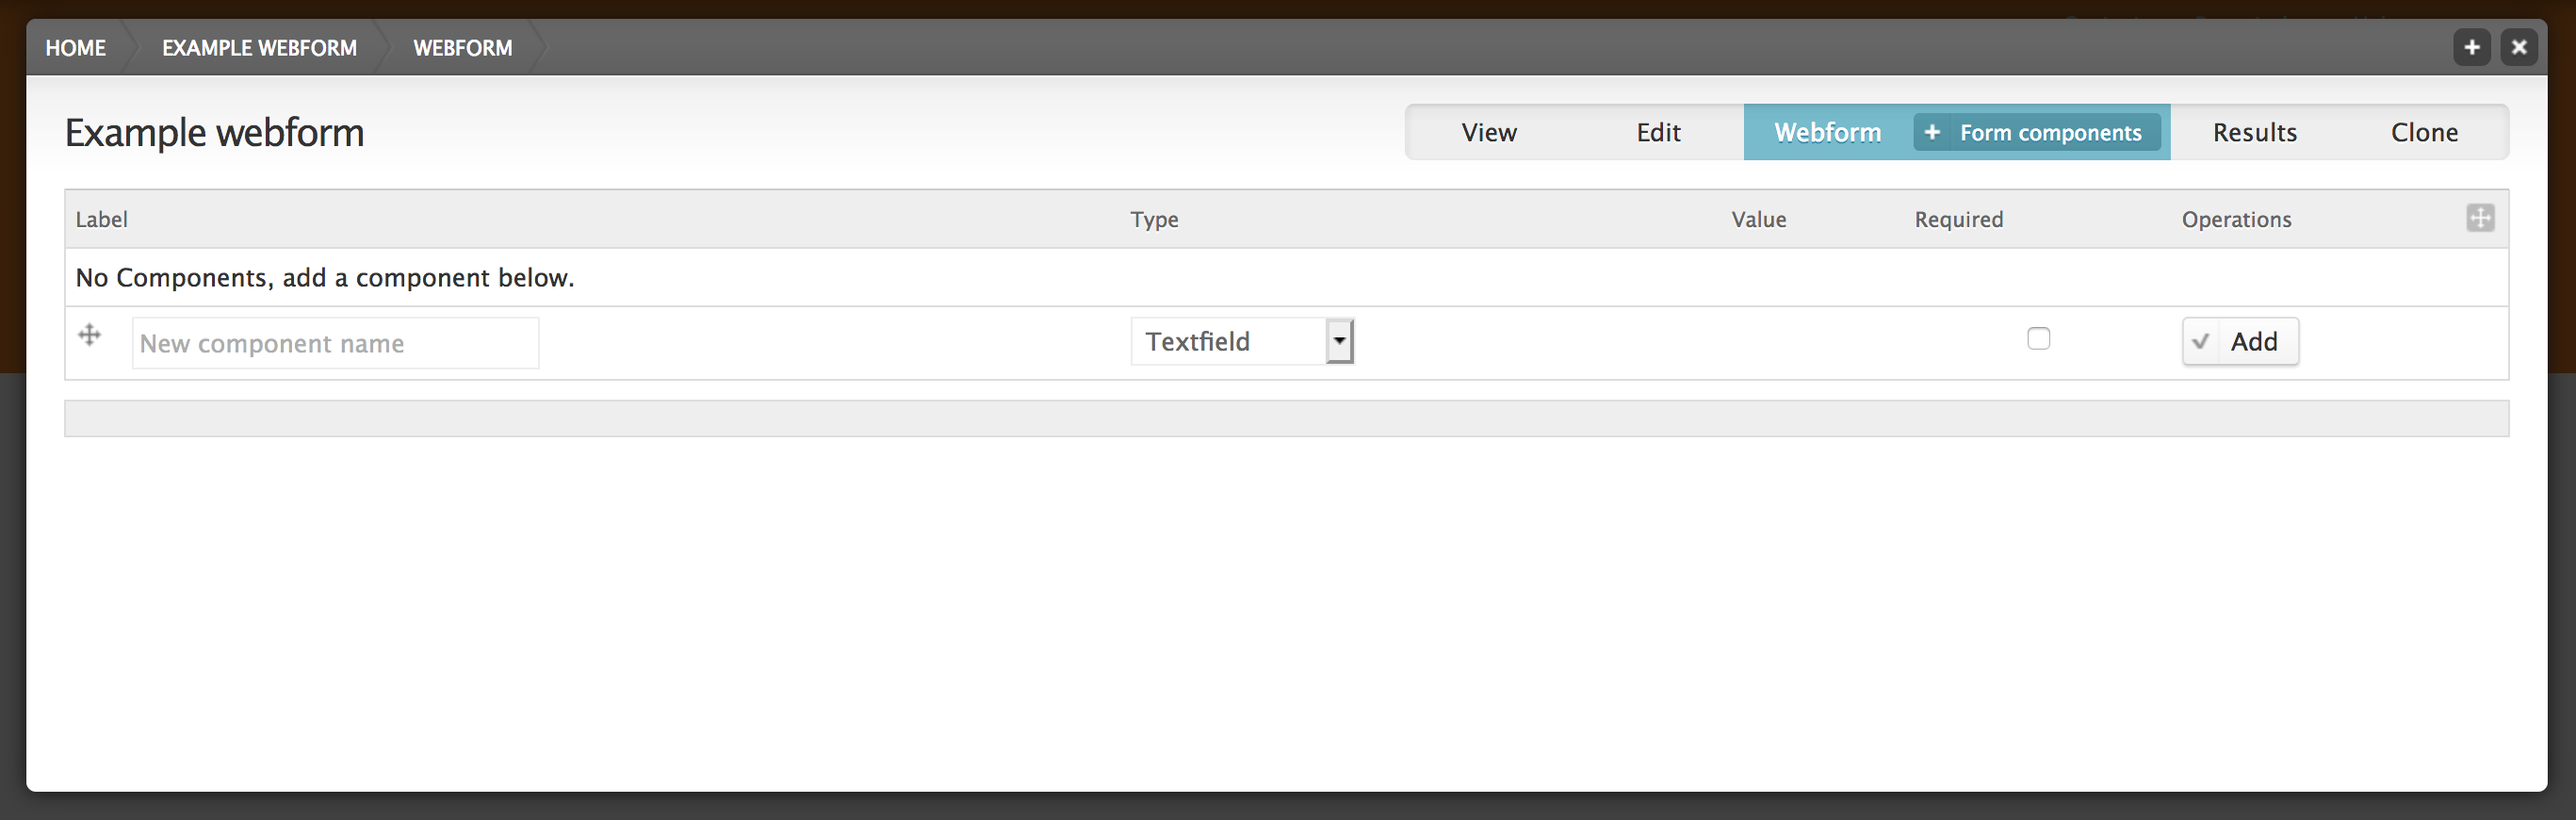
Task: Select the Form components sub-tab
Action: point(2037,132)
